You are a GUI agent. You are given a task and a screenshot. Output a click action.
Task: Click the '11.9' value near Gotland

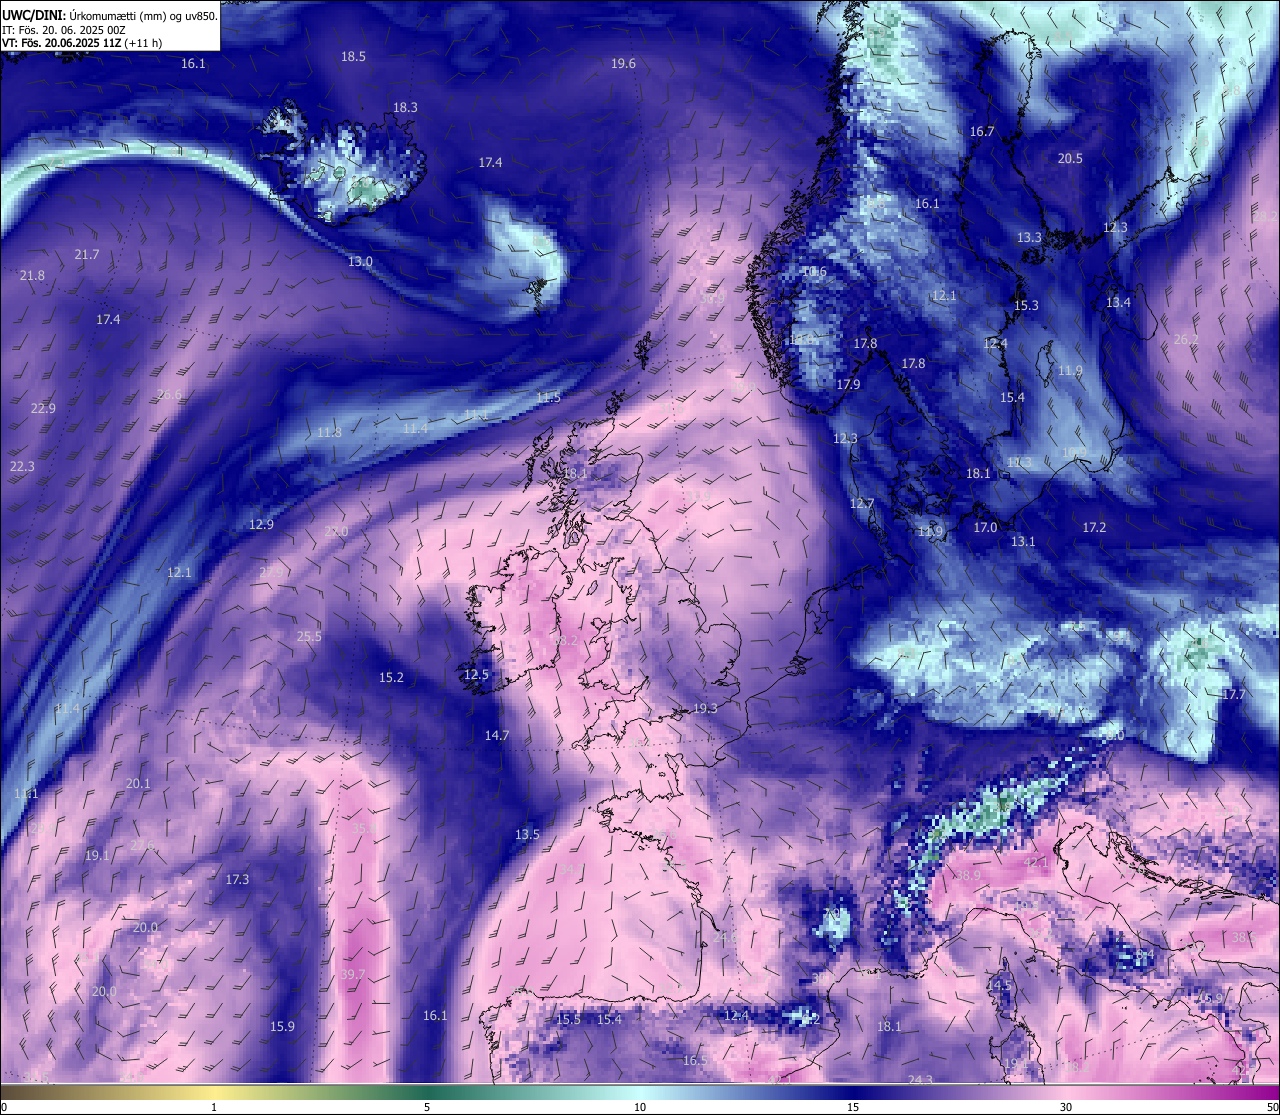(x=1070, y=371)
